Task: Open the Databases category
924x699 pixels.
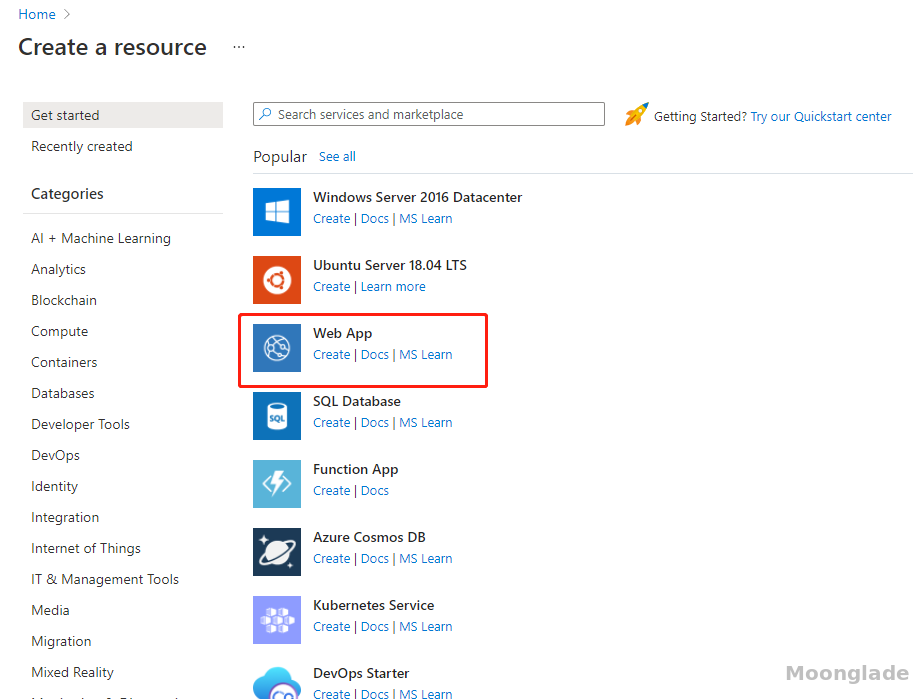Action: point(62,393)
